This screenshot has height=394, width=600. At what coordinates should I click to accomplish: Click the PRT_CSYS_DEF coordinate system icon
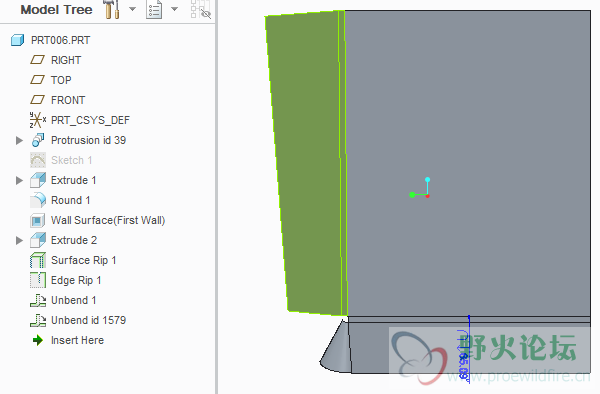coord(38,120)
